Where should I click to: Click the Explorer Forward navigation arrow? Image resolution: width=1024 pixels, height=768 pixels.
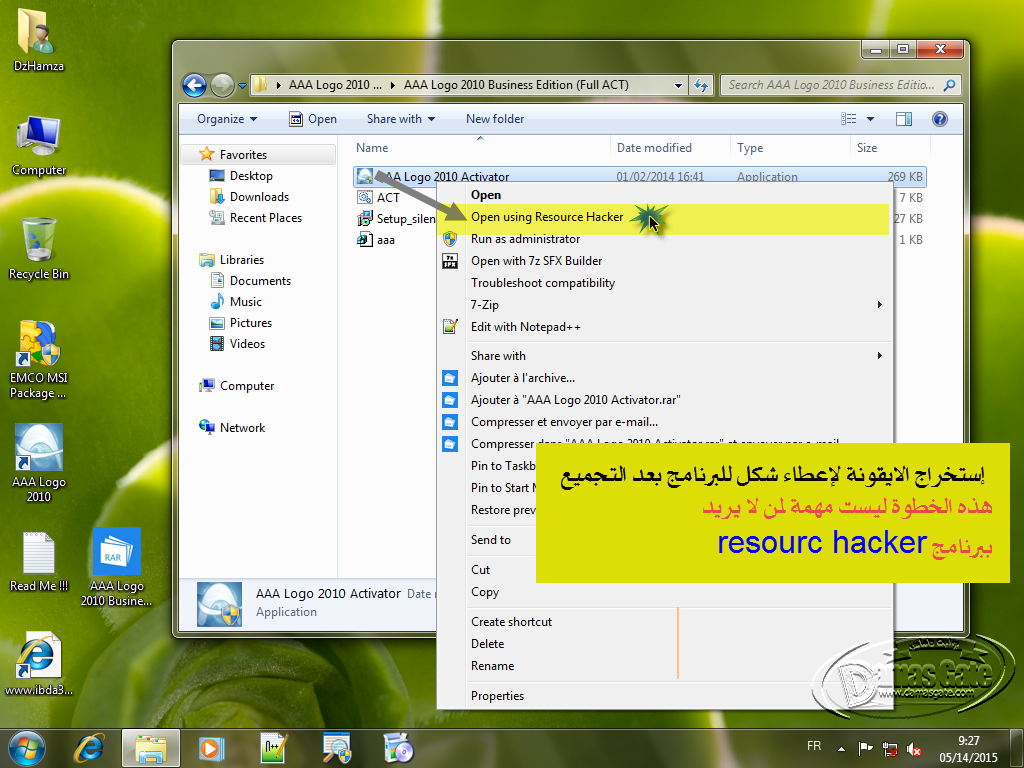(222, 85)
